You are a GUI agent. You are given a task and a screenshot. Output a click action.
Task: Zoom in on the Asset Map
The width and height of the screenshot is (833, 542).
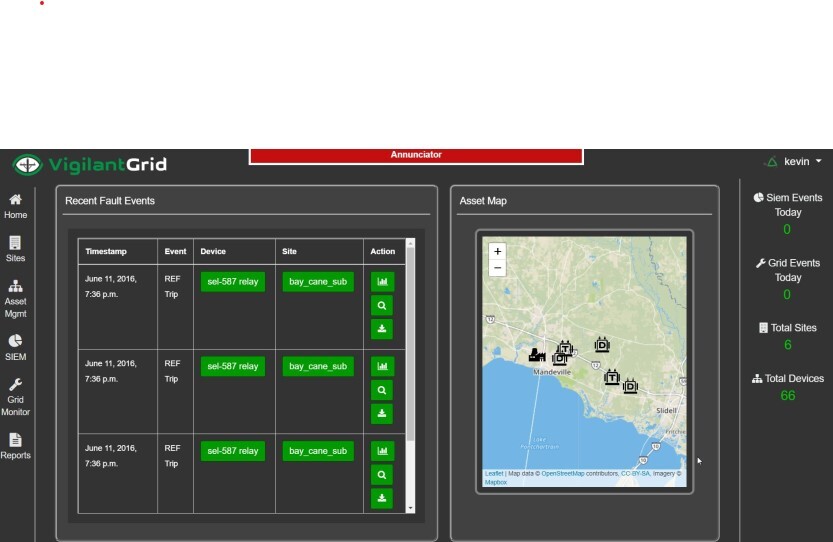tap(497, 251)
